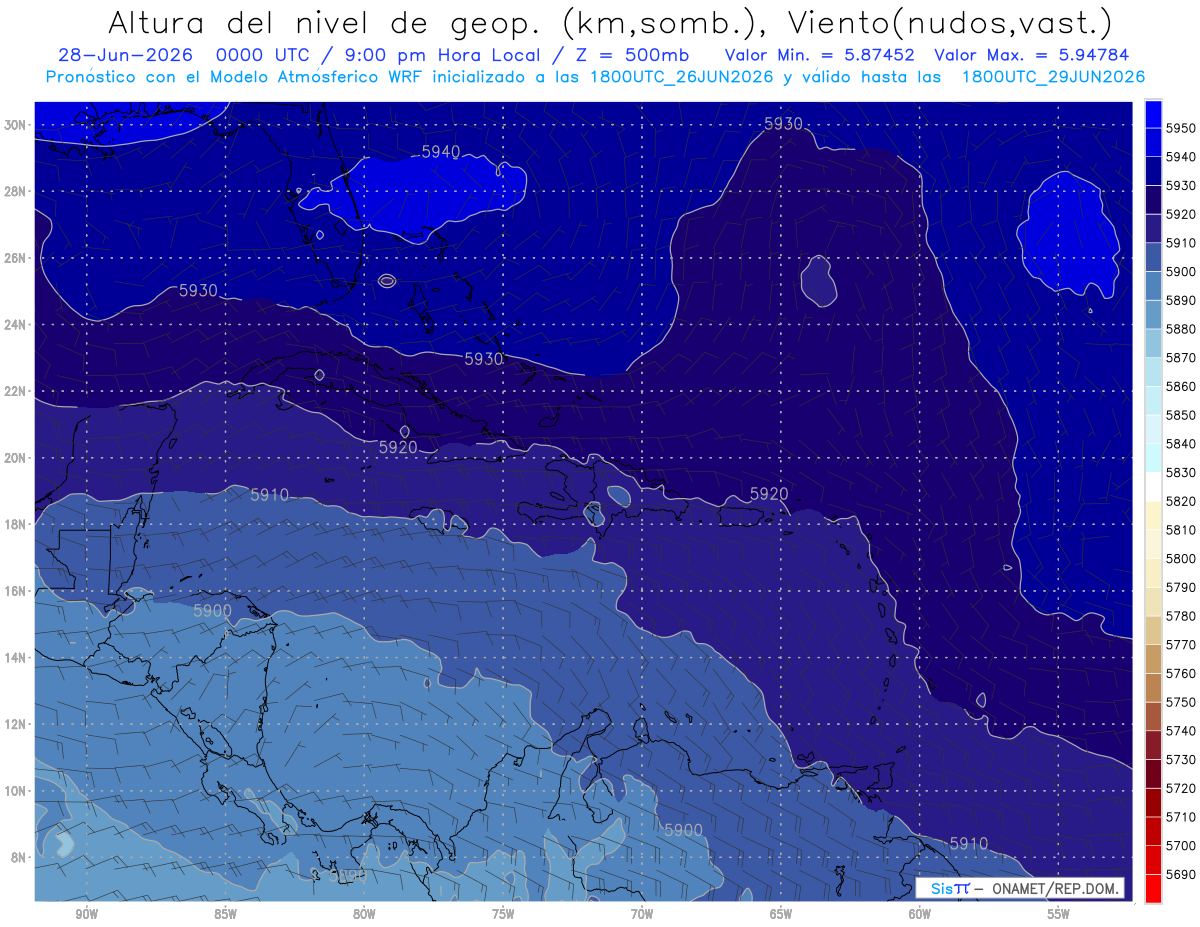Click the colorbar label 5810

pyautogui.click(x=1180, y=530)
